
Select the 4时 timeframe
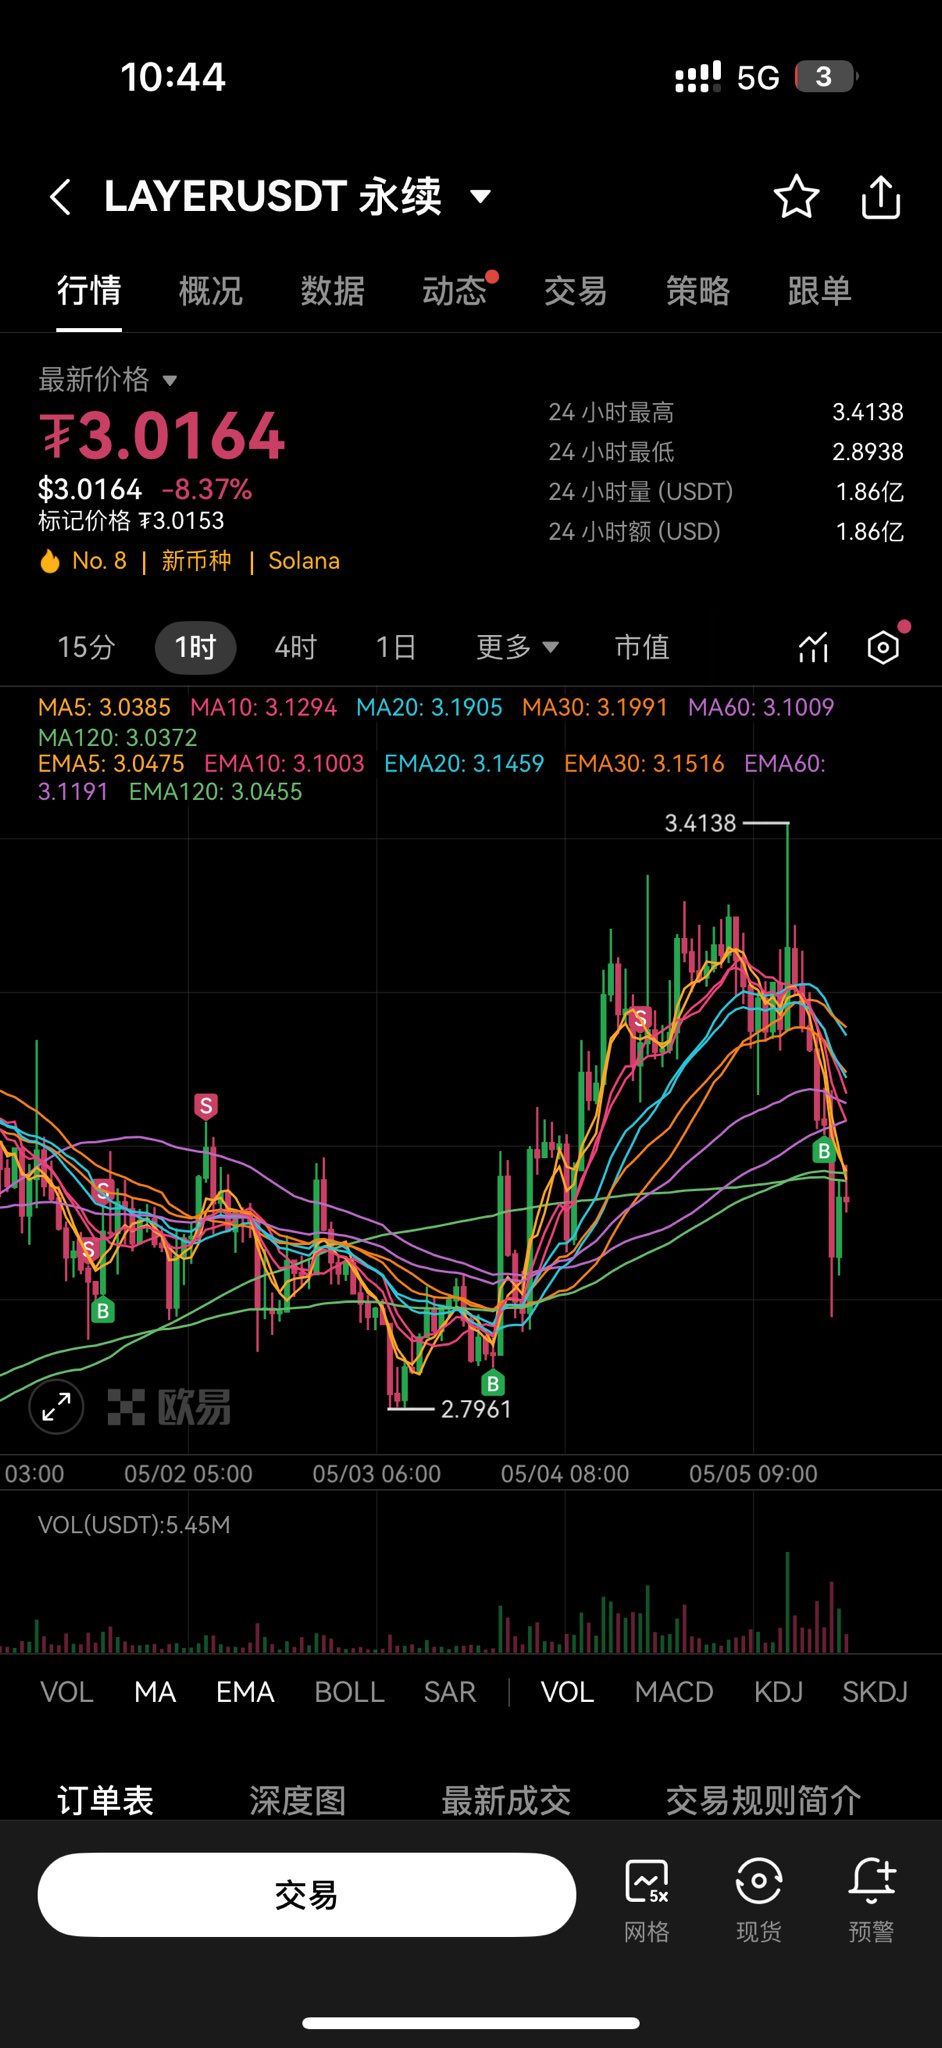click(295, 647)
